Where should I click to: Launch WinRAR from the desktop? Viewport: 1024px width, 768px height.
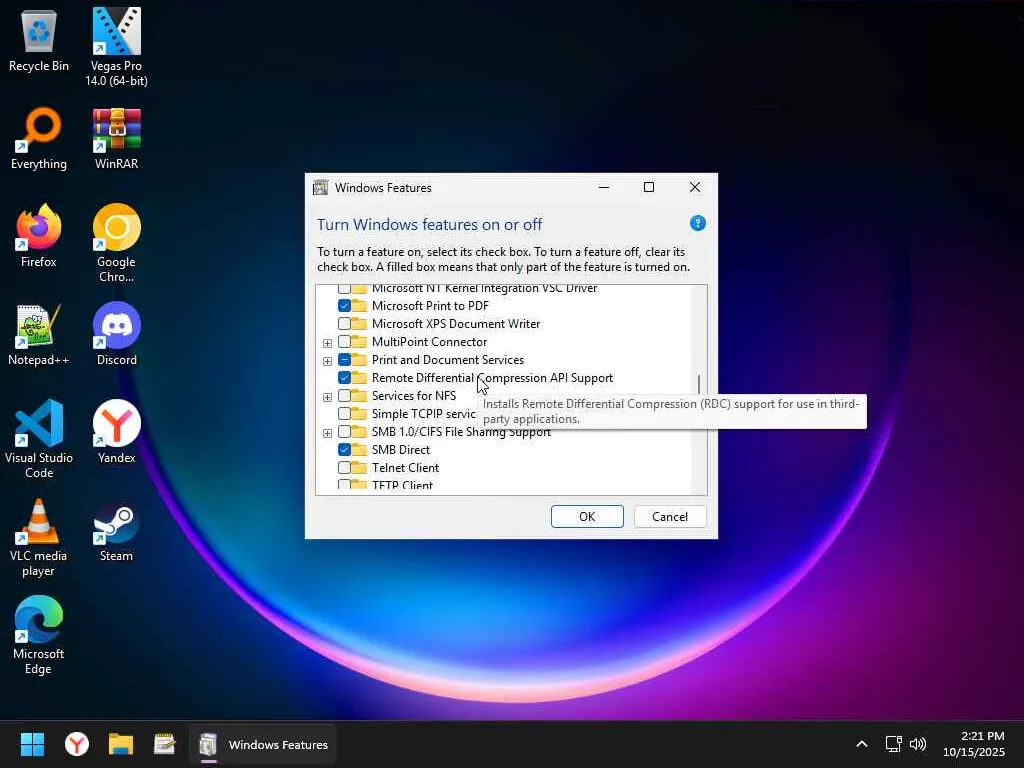[116, 138]
